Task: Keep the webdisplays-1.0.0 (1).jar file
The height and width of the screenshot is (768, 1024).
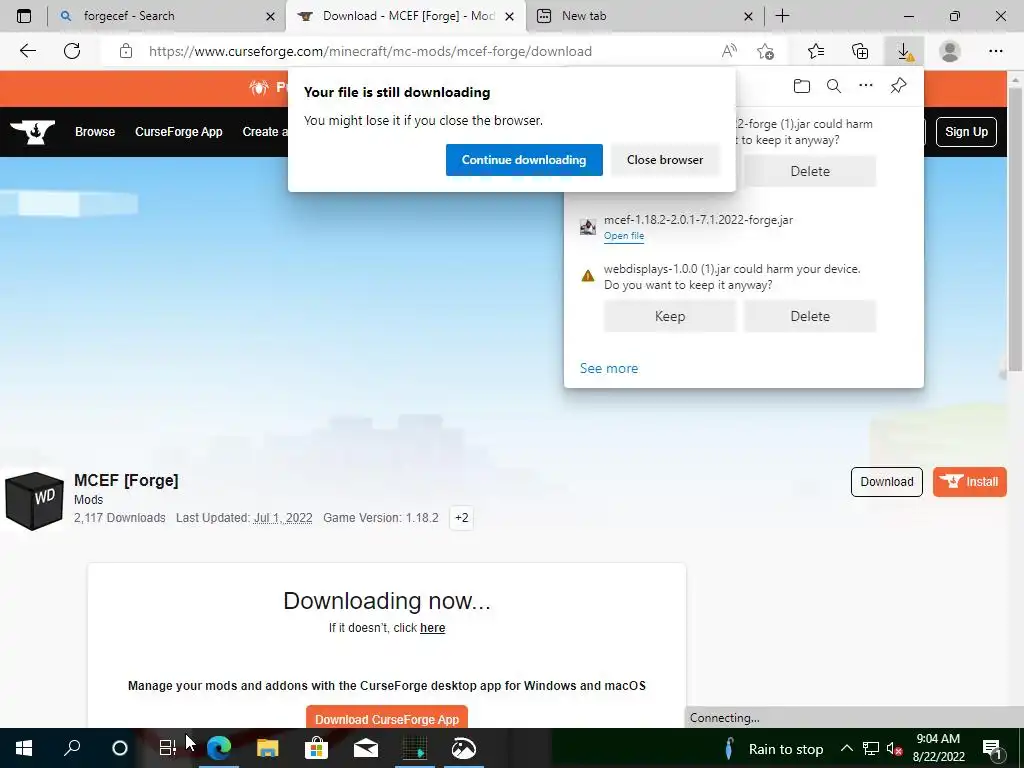Action: coord(669,316)
